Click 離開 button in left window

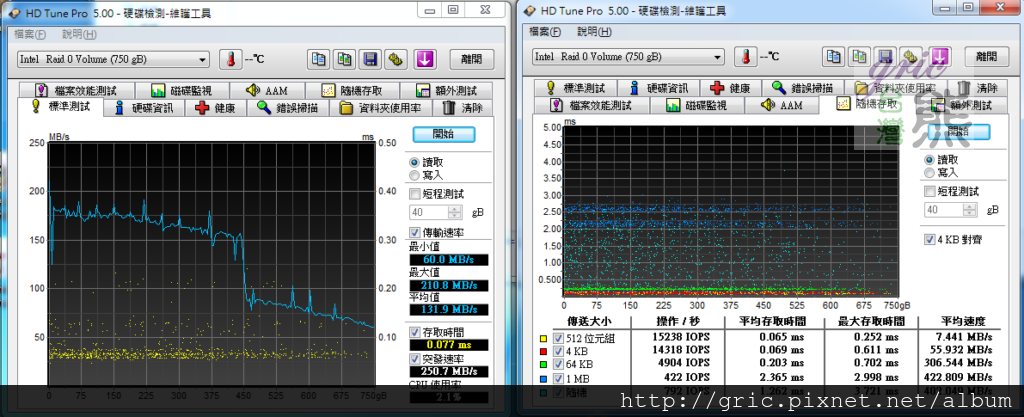click(472, 59)
